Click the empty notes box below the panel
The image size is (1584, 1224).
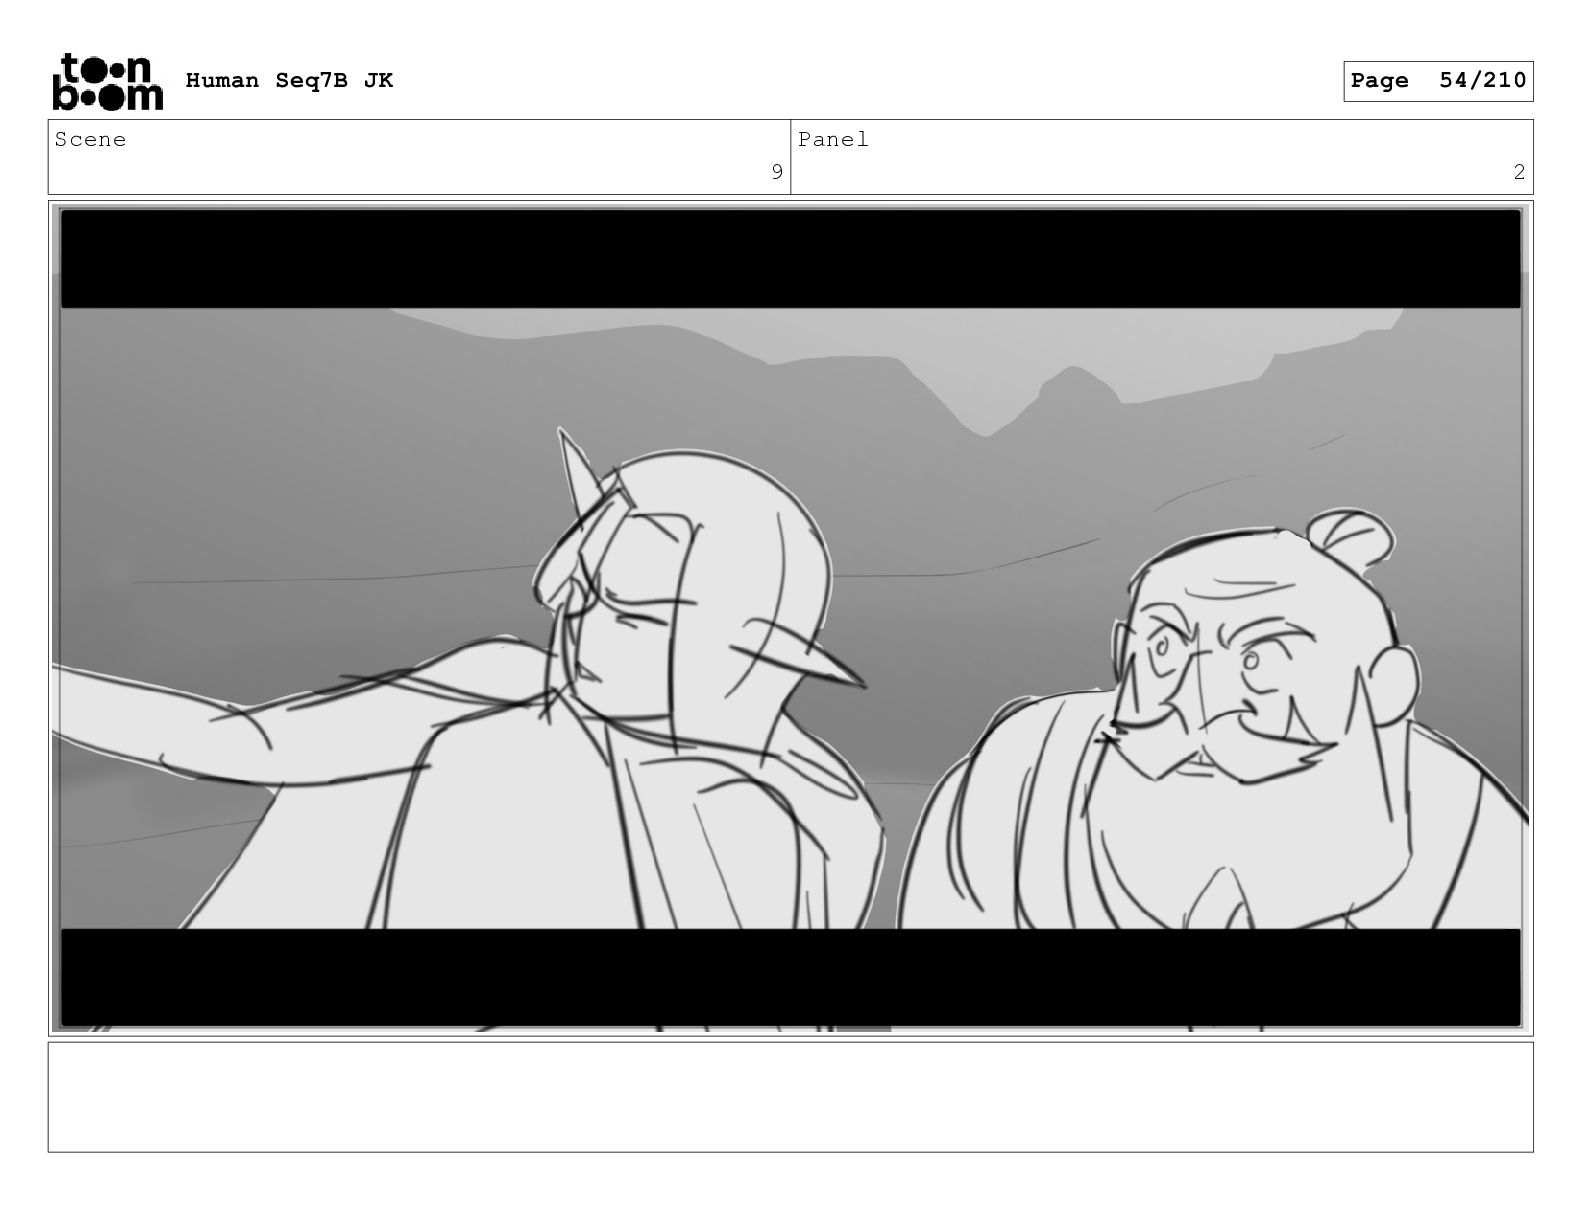(x=791, y=1097)
